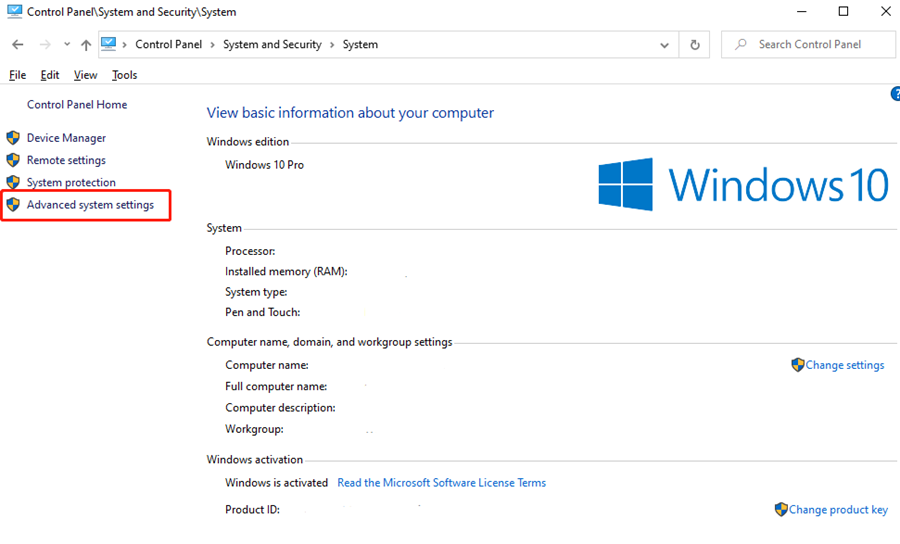The height and width of the screenshot is (544, 900).
Task: Click the Computer description label
Action: (x=280, y=407)
